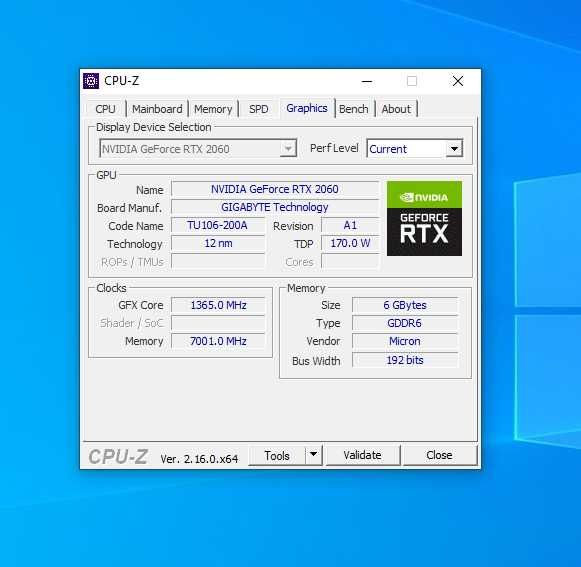The image size is (581, 567).
Task: Select the Graphics tab
Action: click(x=307, y=108)
